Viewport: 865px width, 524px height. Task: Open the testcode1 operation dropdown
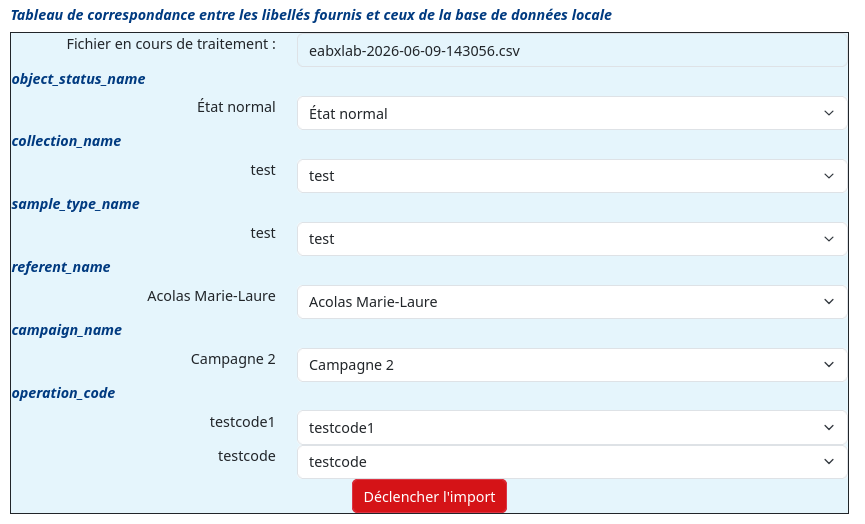tap(572, 427)
